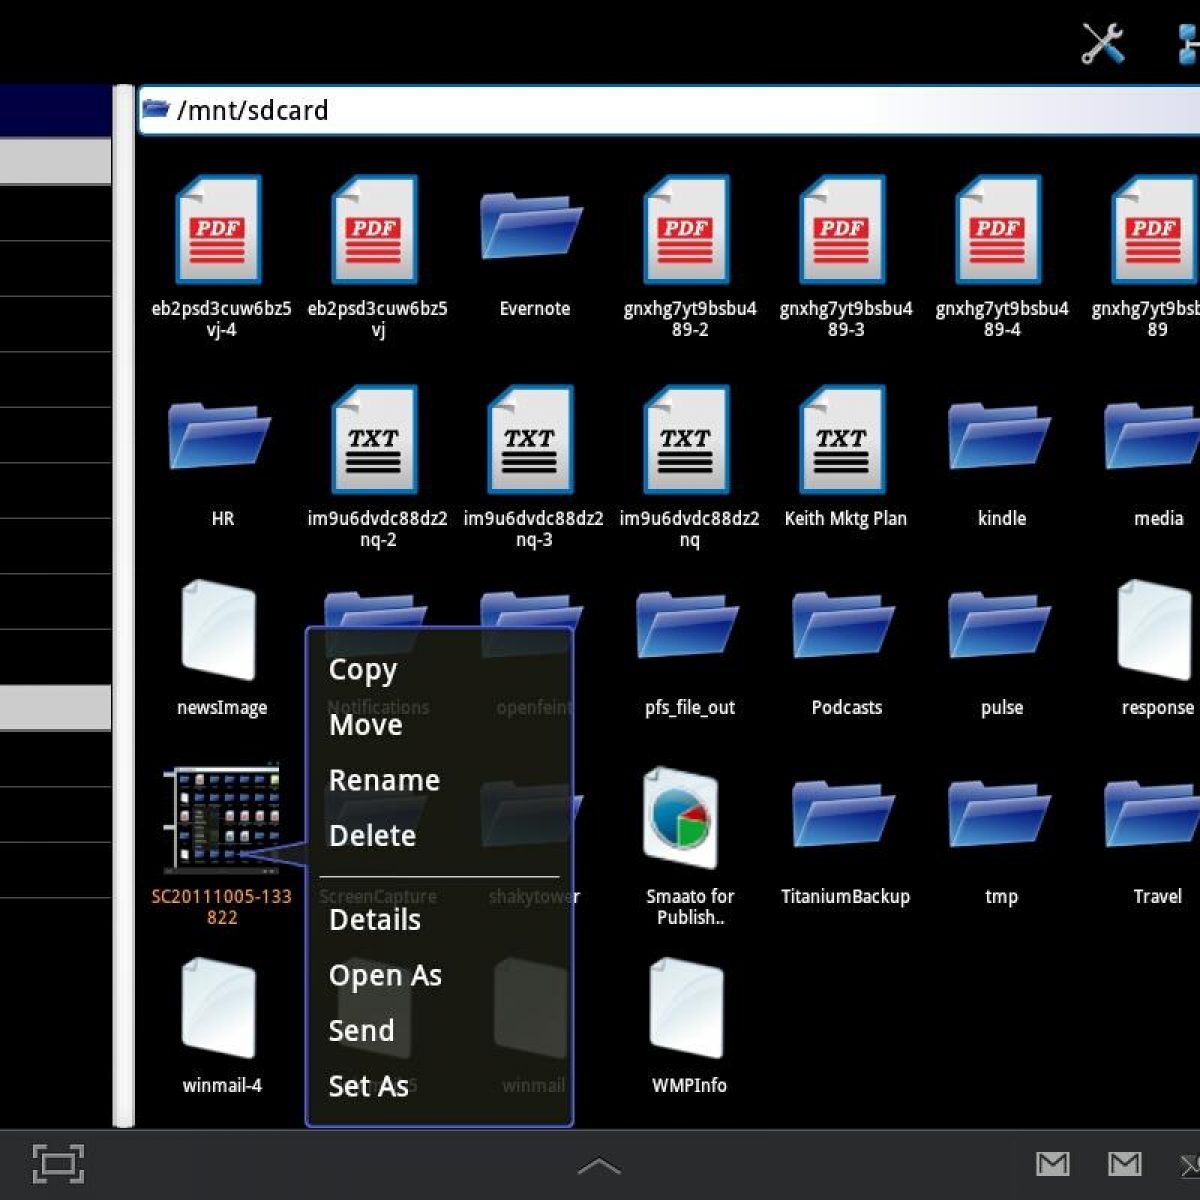Expand the system bar up chevron

point(599,1166)
